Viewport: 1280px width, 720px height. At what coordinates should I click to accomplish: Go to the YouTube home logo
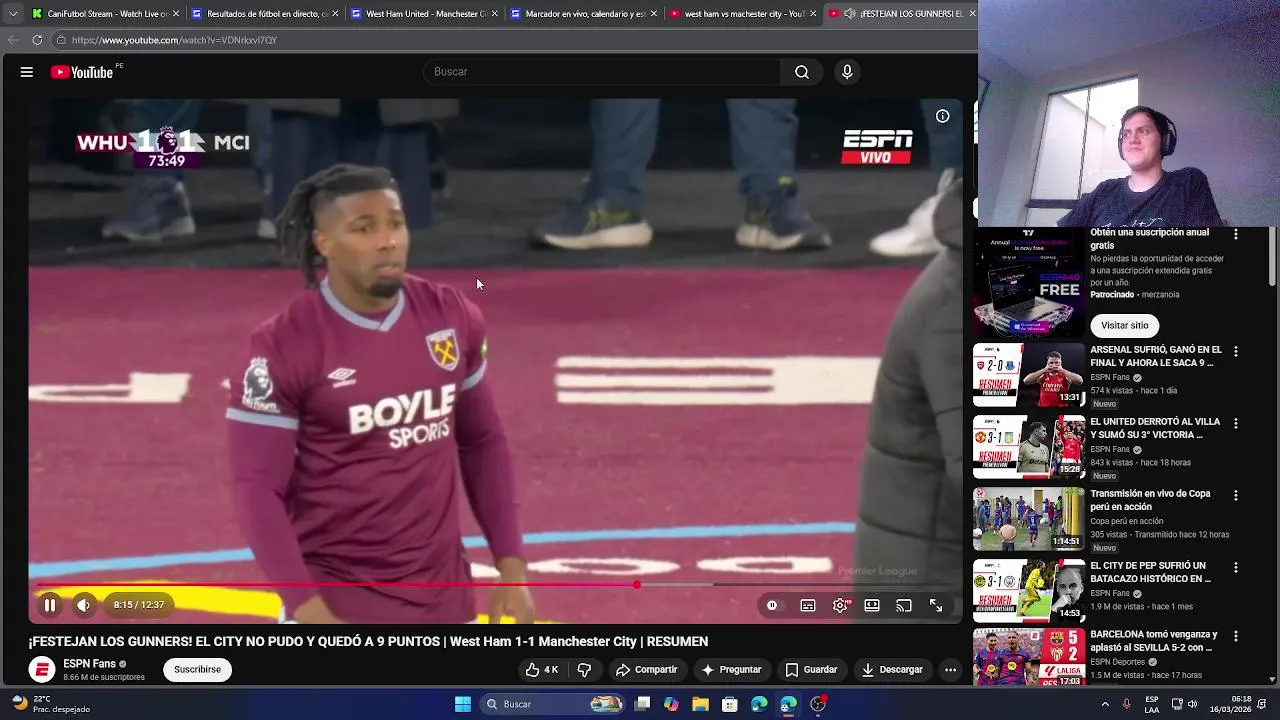tap(82, 72)
